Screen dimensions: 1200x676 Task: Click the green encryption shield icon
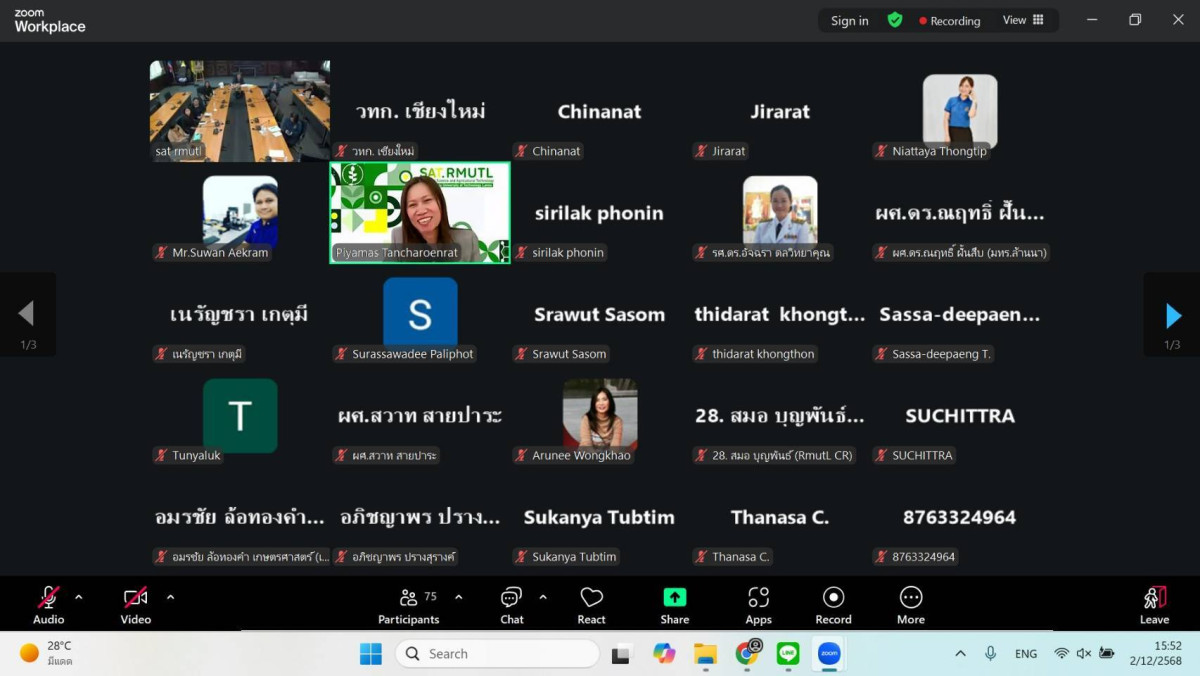click(x=895, y=20)
